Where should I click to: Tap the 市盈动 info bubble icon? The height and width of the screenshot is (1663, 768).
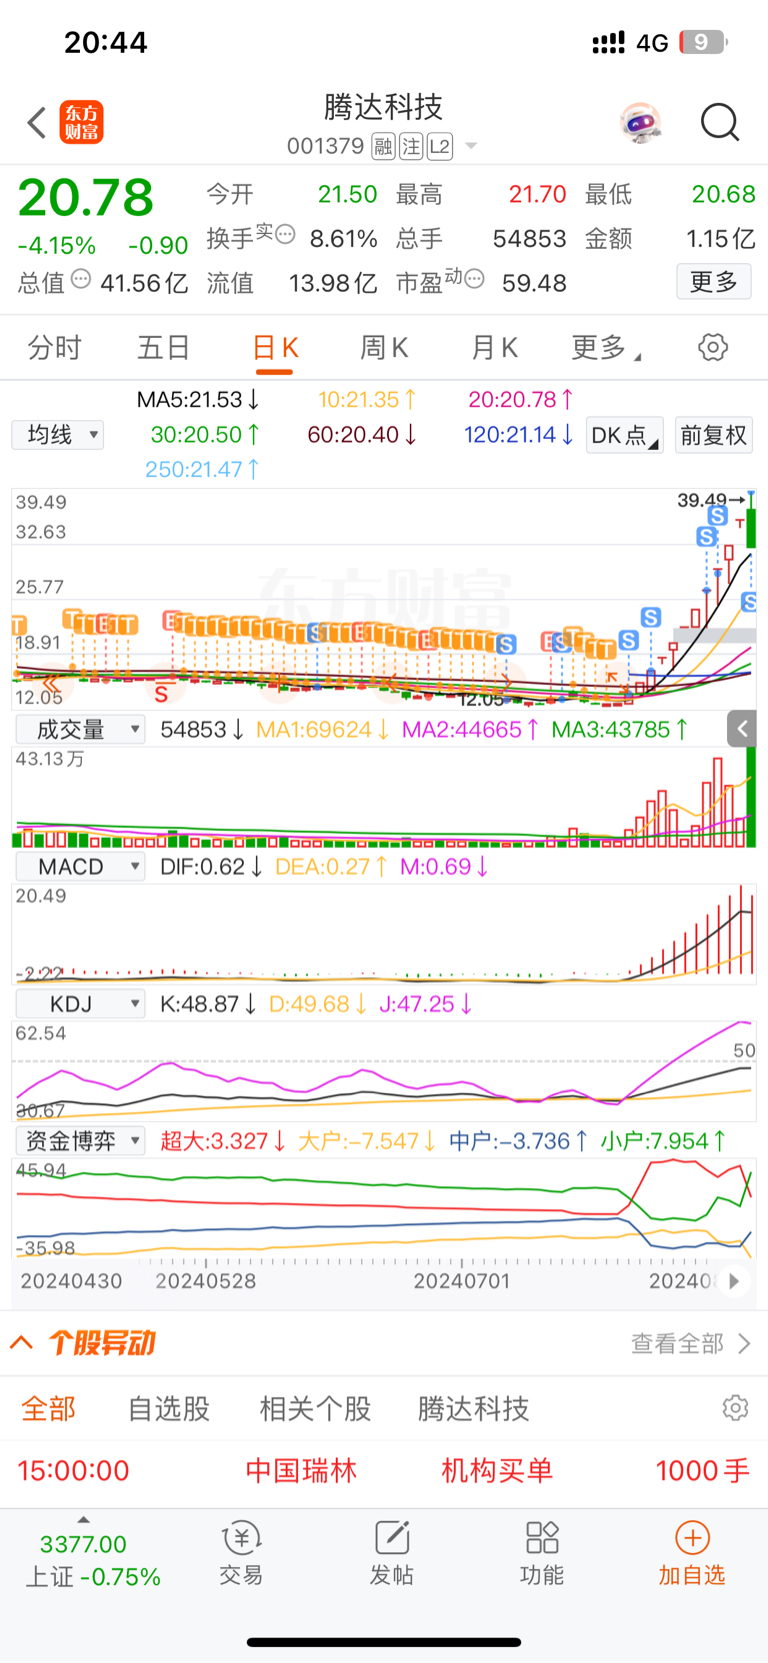[x=474, y=279]
